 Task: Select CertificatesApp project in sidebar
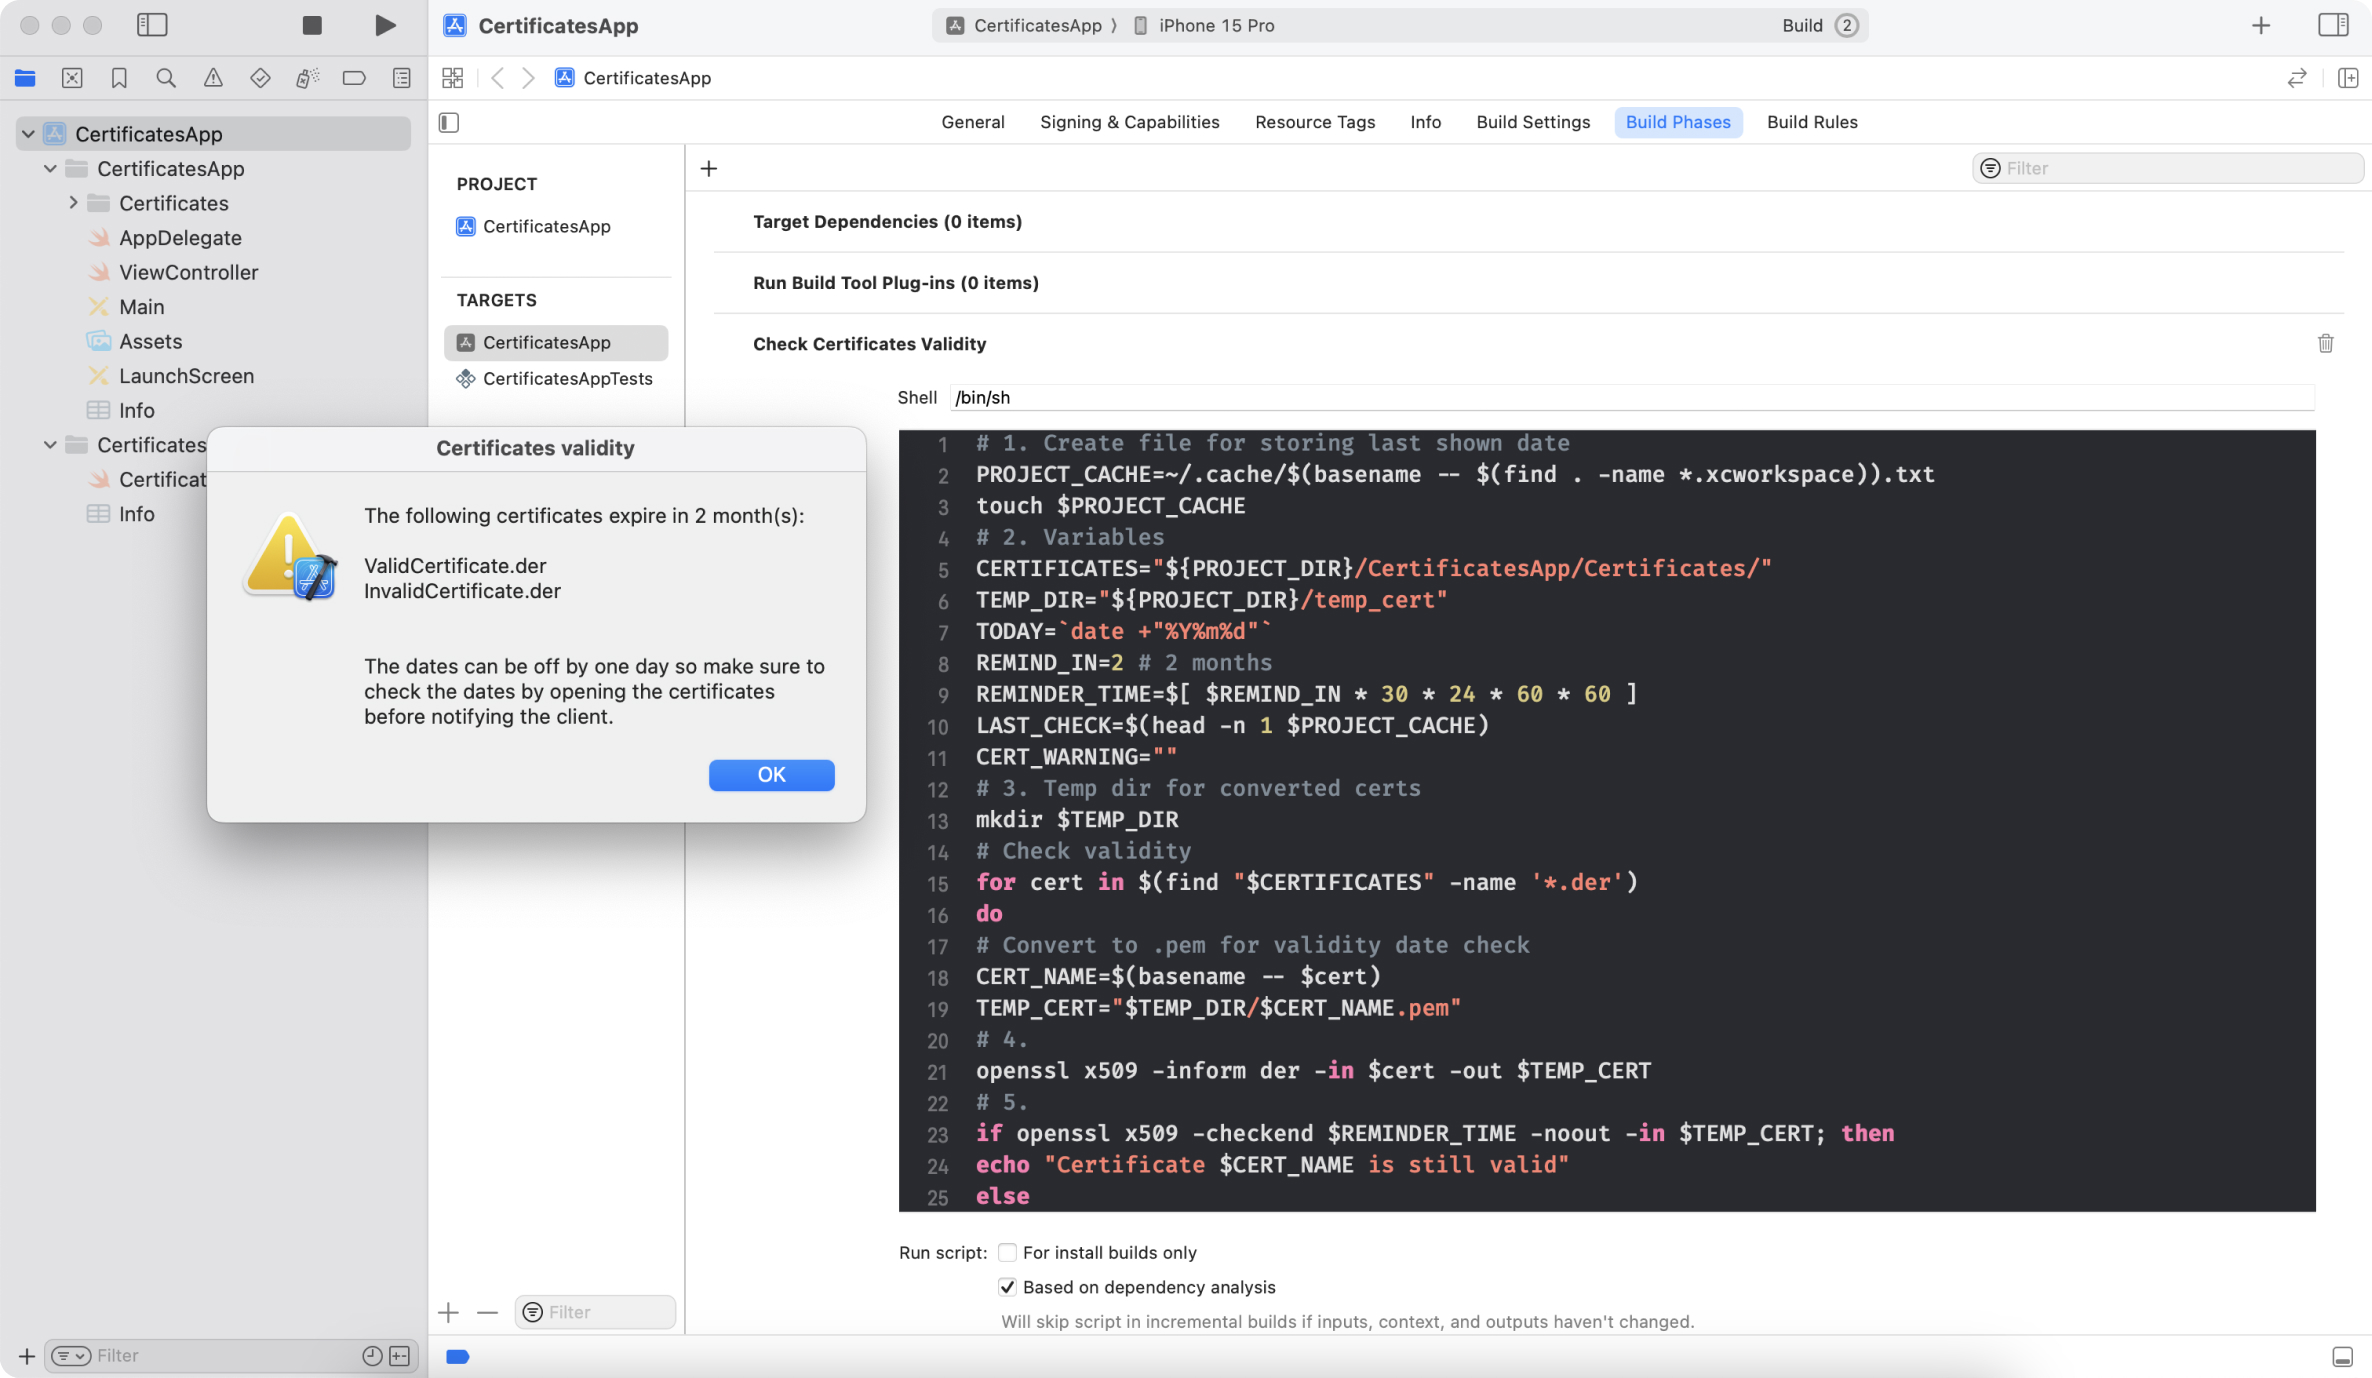[148, 135]
